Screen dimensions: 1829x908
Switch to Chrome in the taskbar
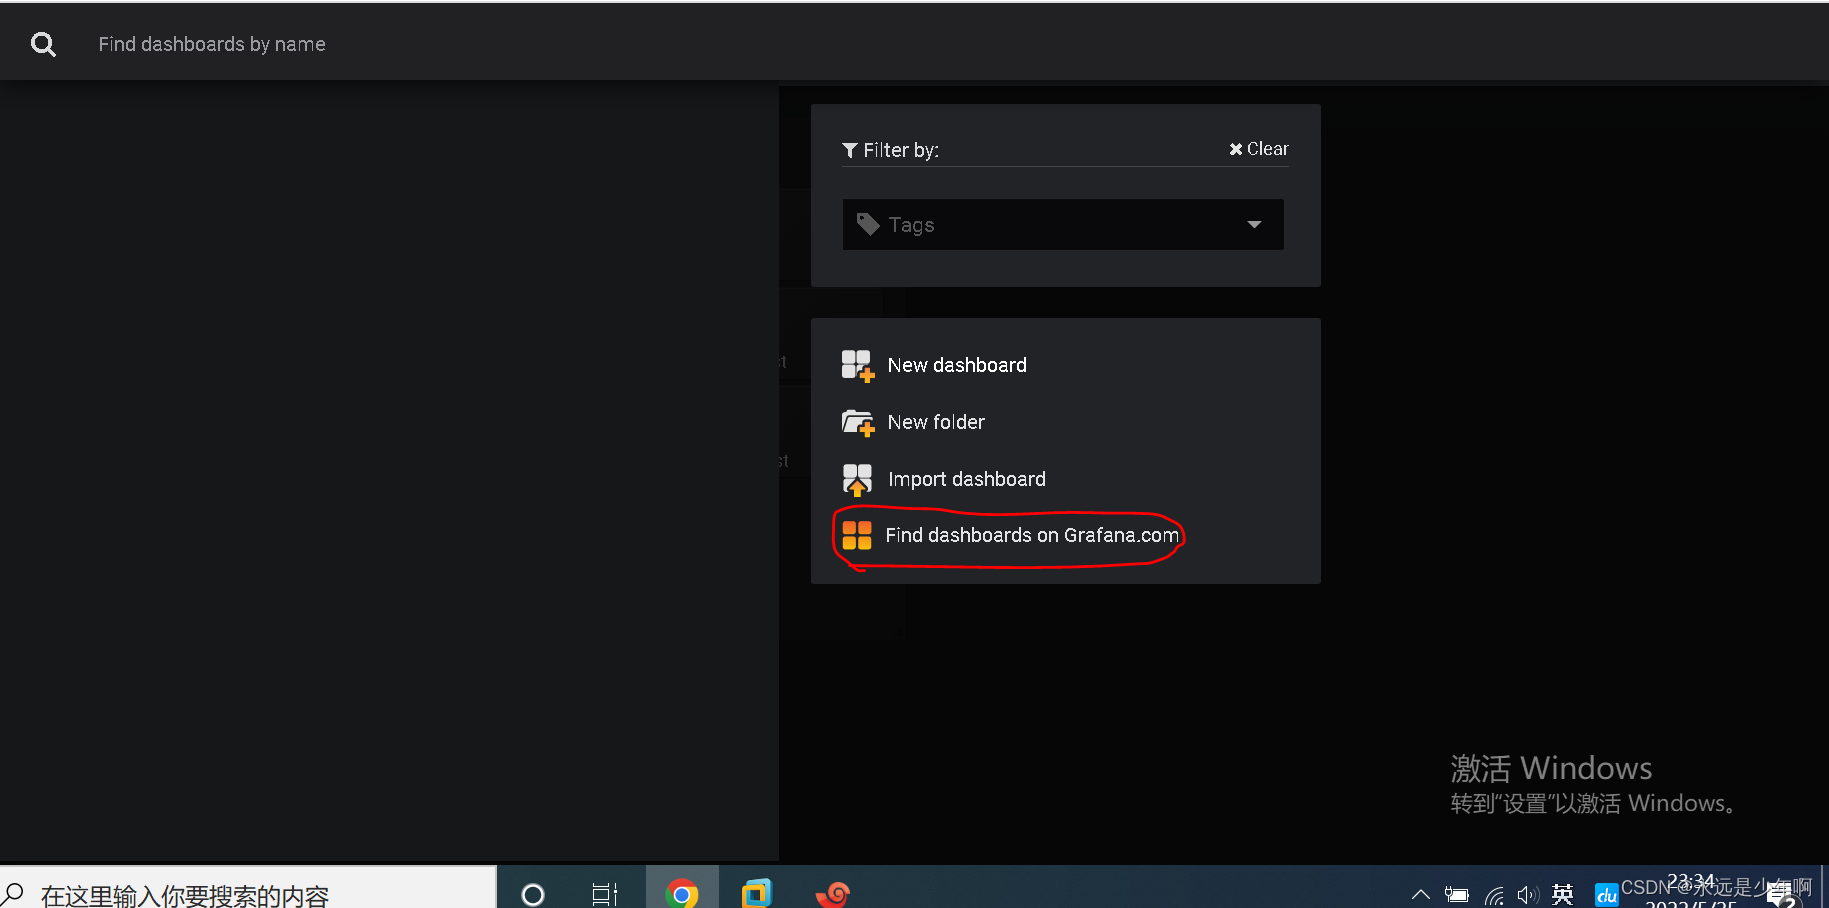[x=682, y=893]
